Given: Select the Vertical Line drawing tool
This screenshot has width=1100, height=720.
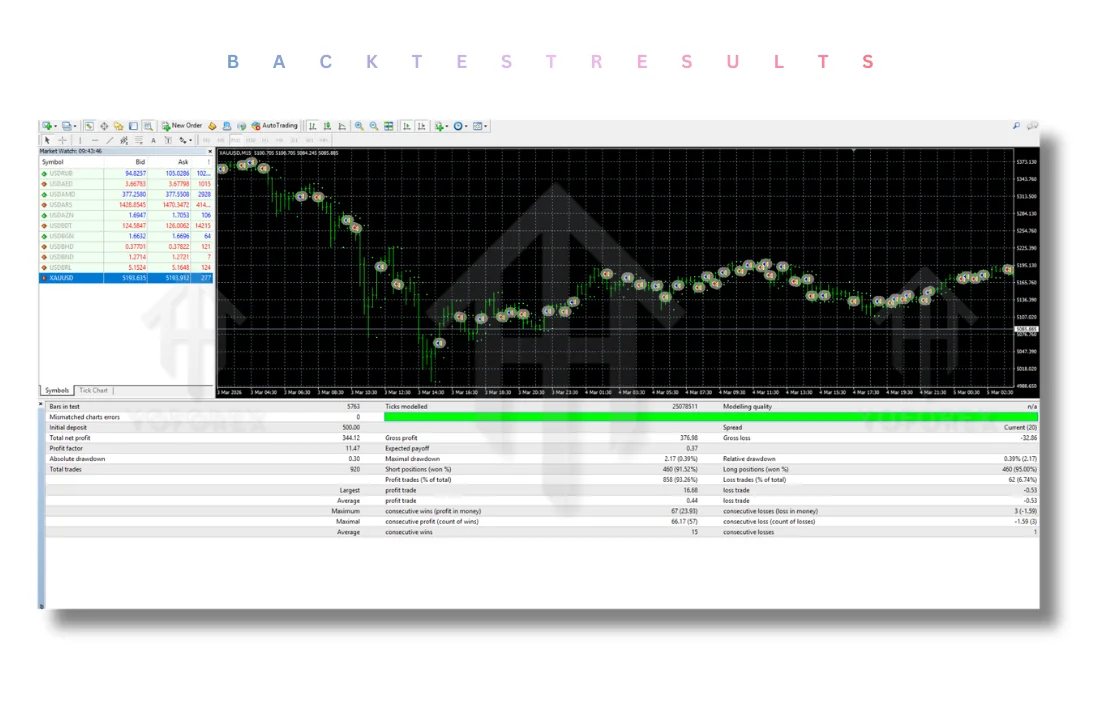Looking at the screenshot, I should 80,140.
